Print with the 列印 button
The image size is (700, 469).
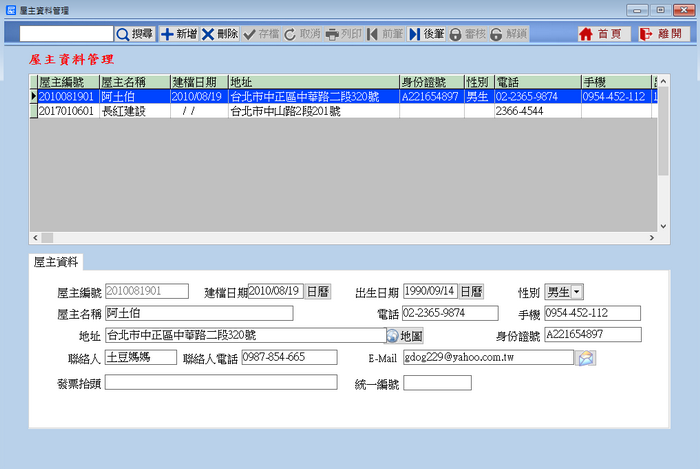pyautogui.click(x=343, y=34)
